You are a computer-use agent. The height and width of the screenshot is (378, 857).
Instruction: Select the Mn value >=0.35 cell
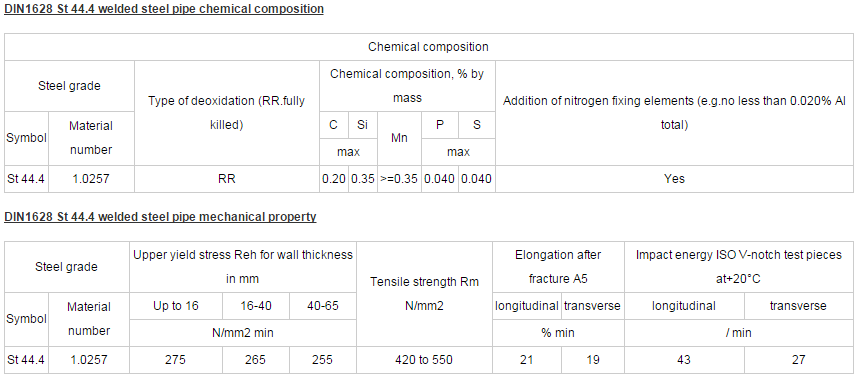tap(400, 179)
